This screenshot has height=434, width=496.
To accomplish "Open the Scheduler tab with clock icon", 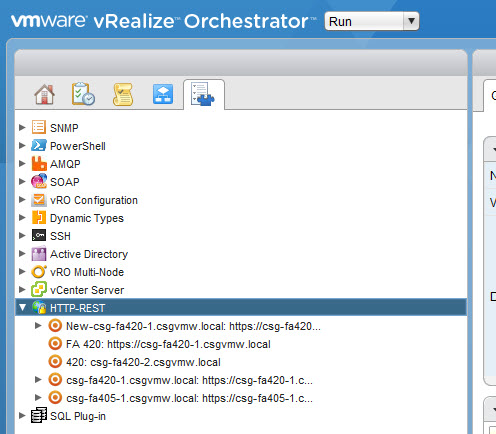I will click(x=83, y=94).
